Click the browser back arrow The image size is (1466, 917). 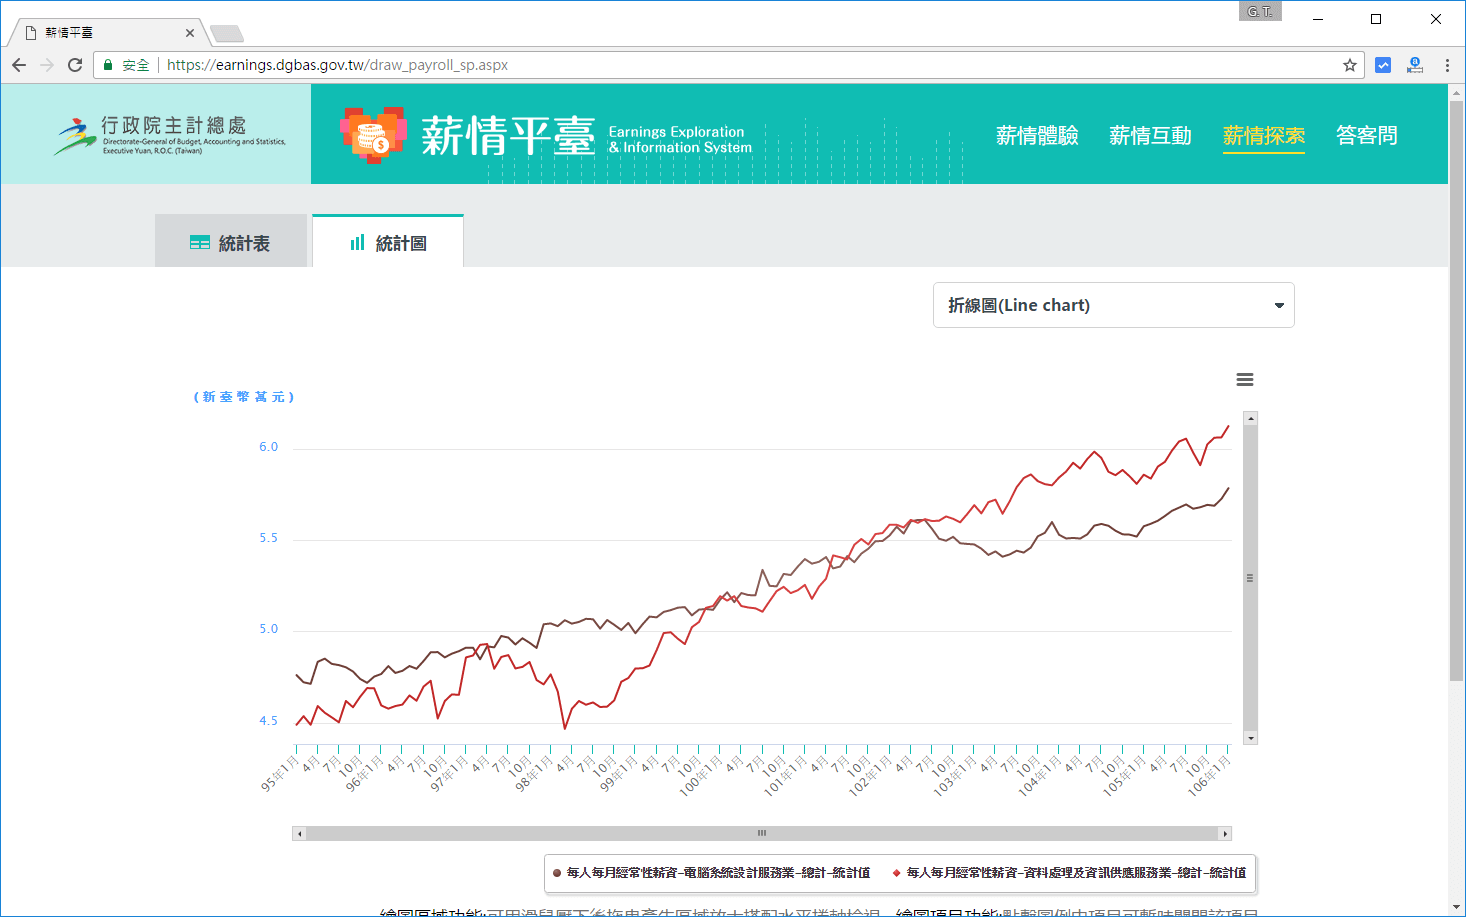[19, 65]
